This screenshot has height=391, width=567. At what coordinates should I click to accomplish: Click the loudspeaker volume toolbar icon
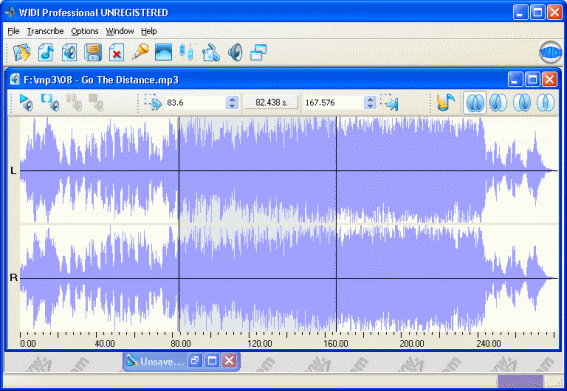coord(235,52)
